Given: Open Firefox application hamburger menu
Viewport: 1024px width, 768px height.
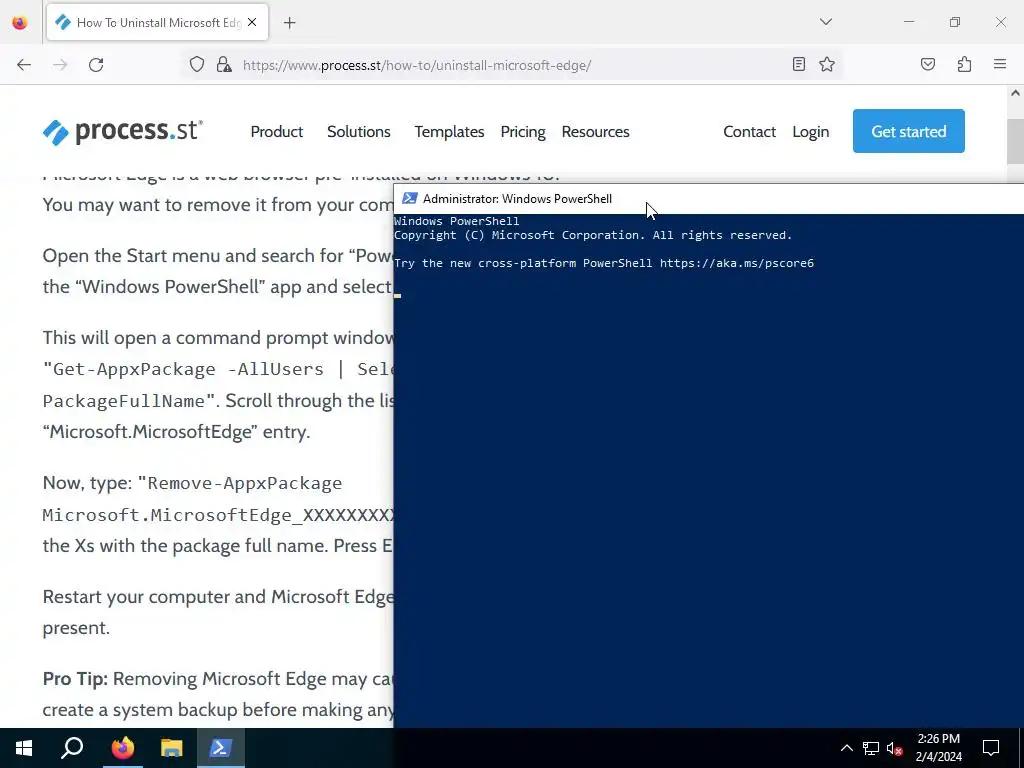Looking at the screenshot, I should [1000, 64].
